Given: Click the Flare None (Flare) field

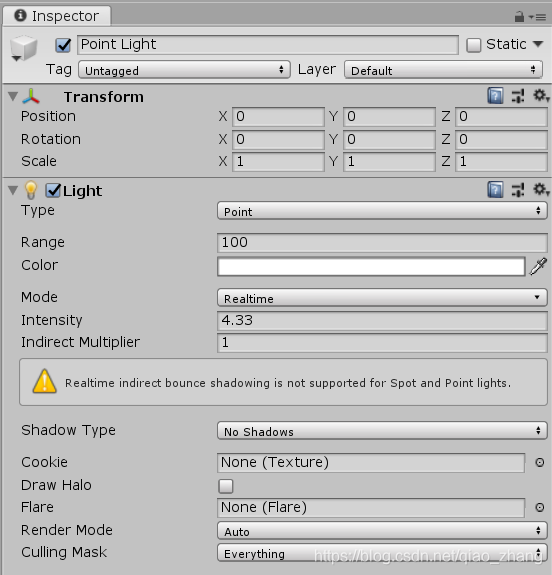Looking at the screenshot, I should (371, 508).
